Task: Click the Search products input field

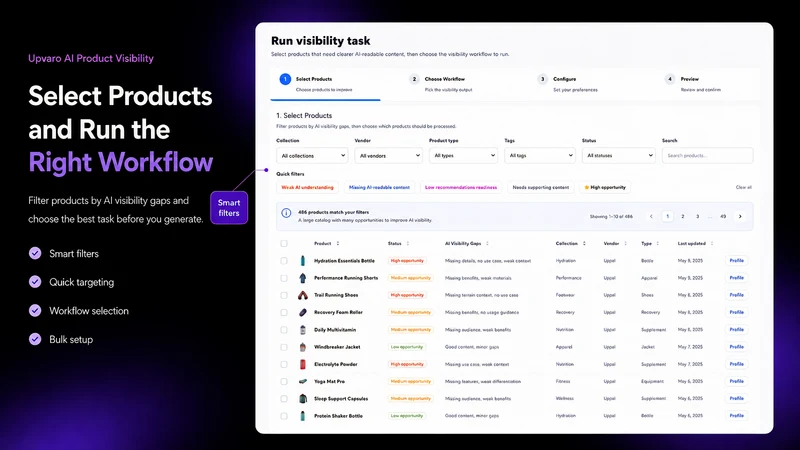Action: pyautogui.click(x=707, y=156)
